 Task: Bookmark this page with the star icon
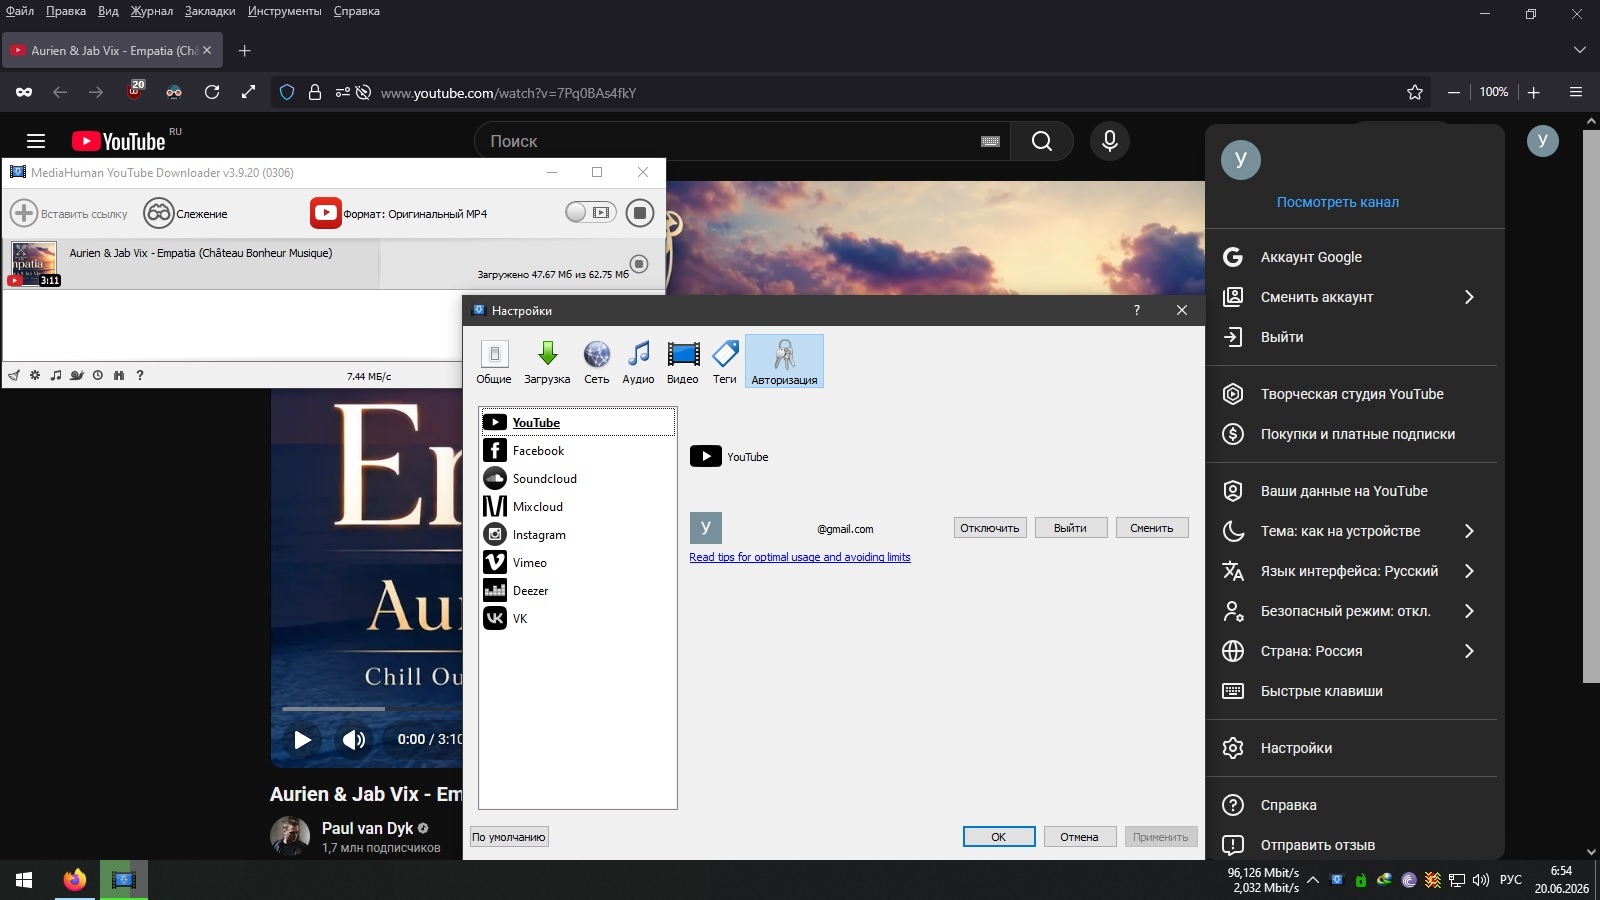1415,92
